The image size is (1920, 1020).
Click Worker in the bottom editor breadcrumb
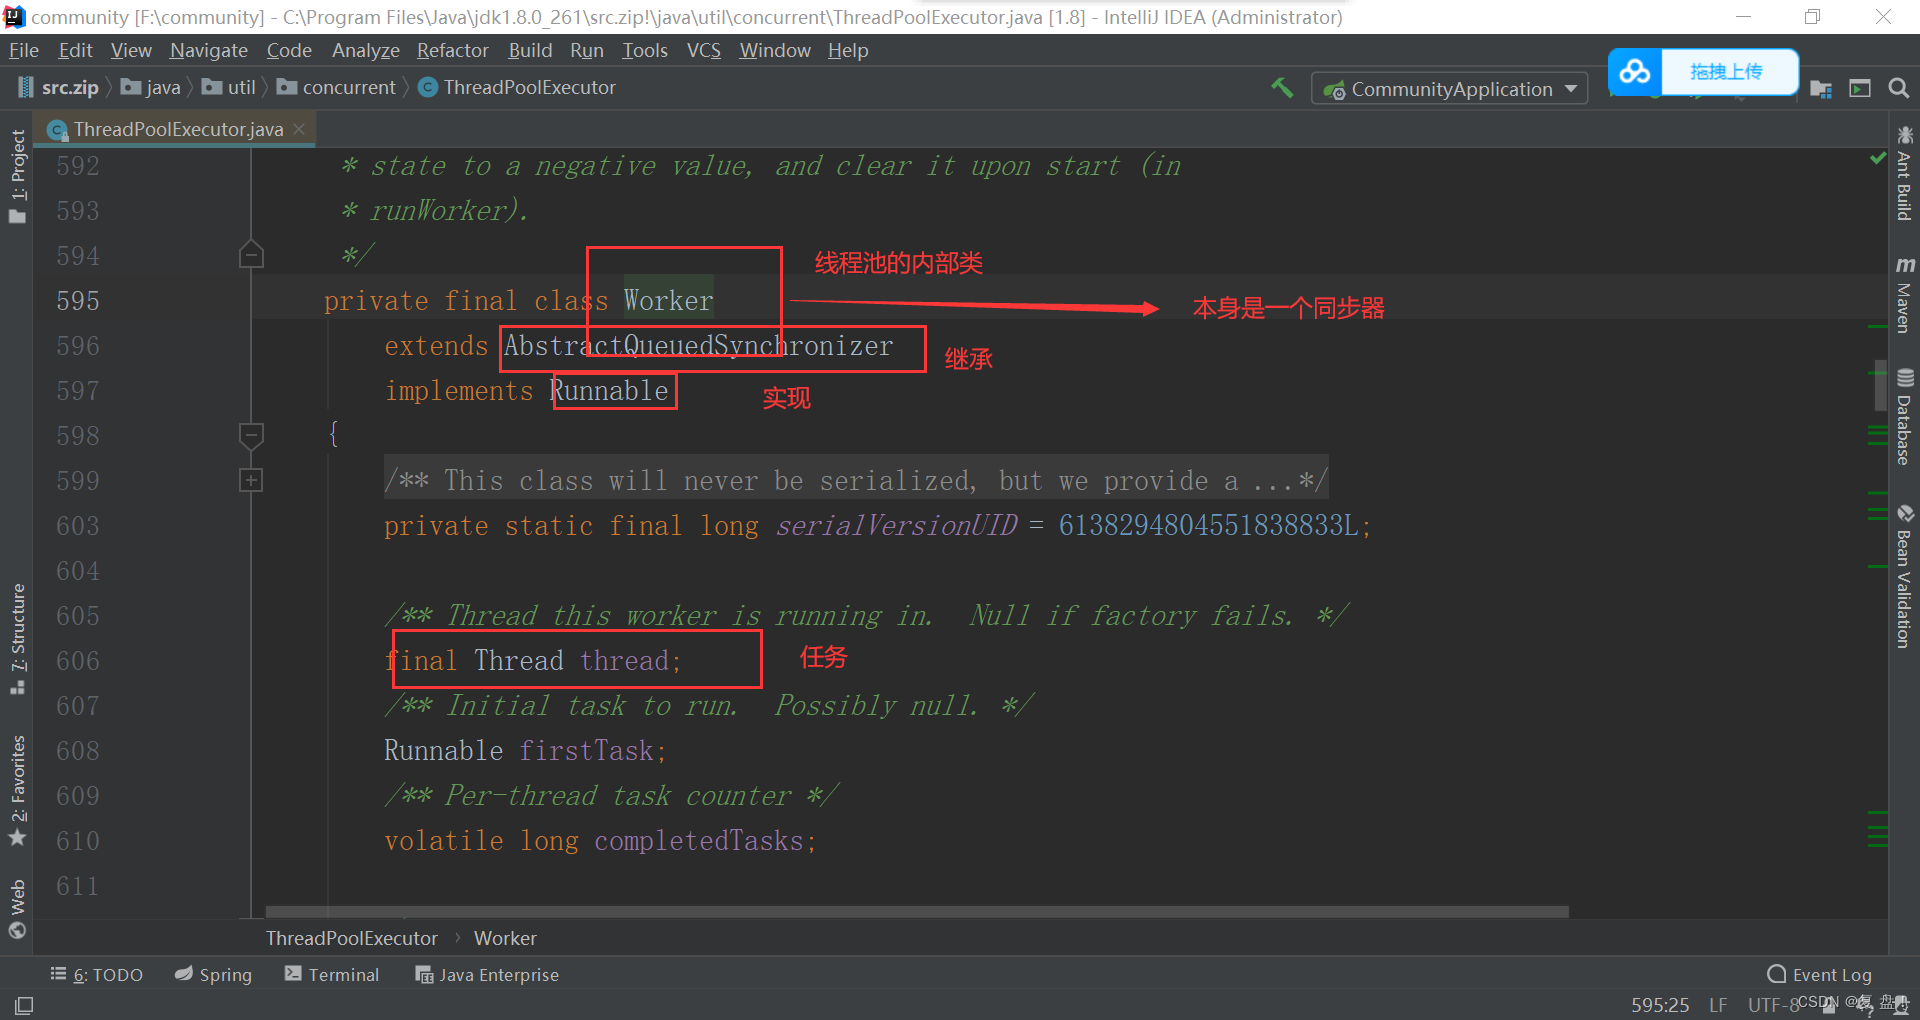(x=505, y=938)
